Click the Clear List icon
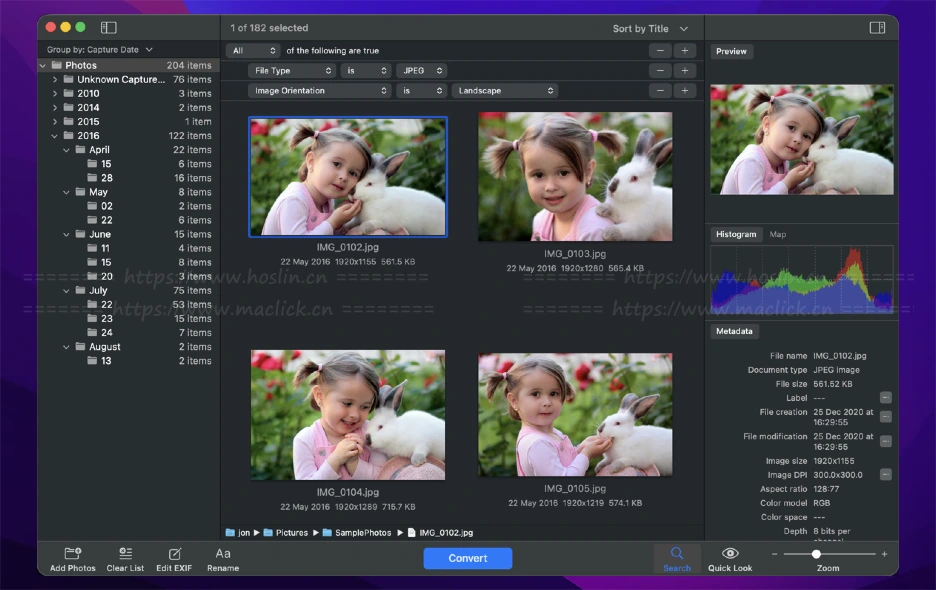 click(125, 554)
